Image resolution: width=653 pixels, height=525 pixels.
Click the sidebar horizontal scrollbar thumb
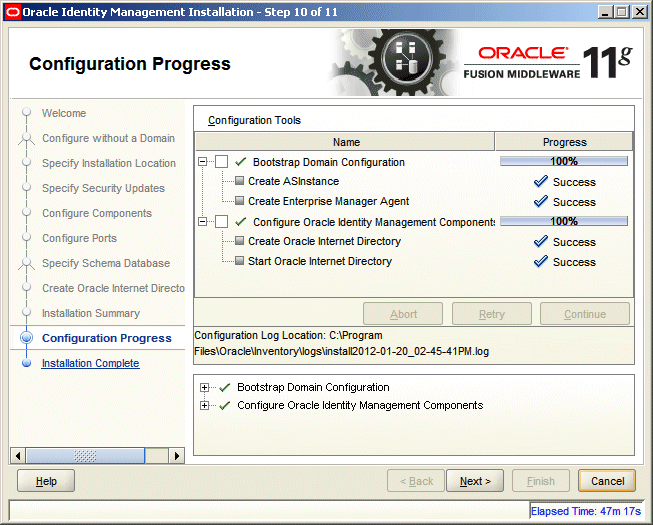pyautogui.click(x=85, y=455)
